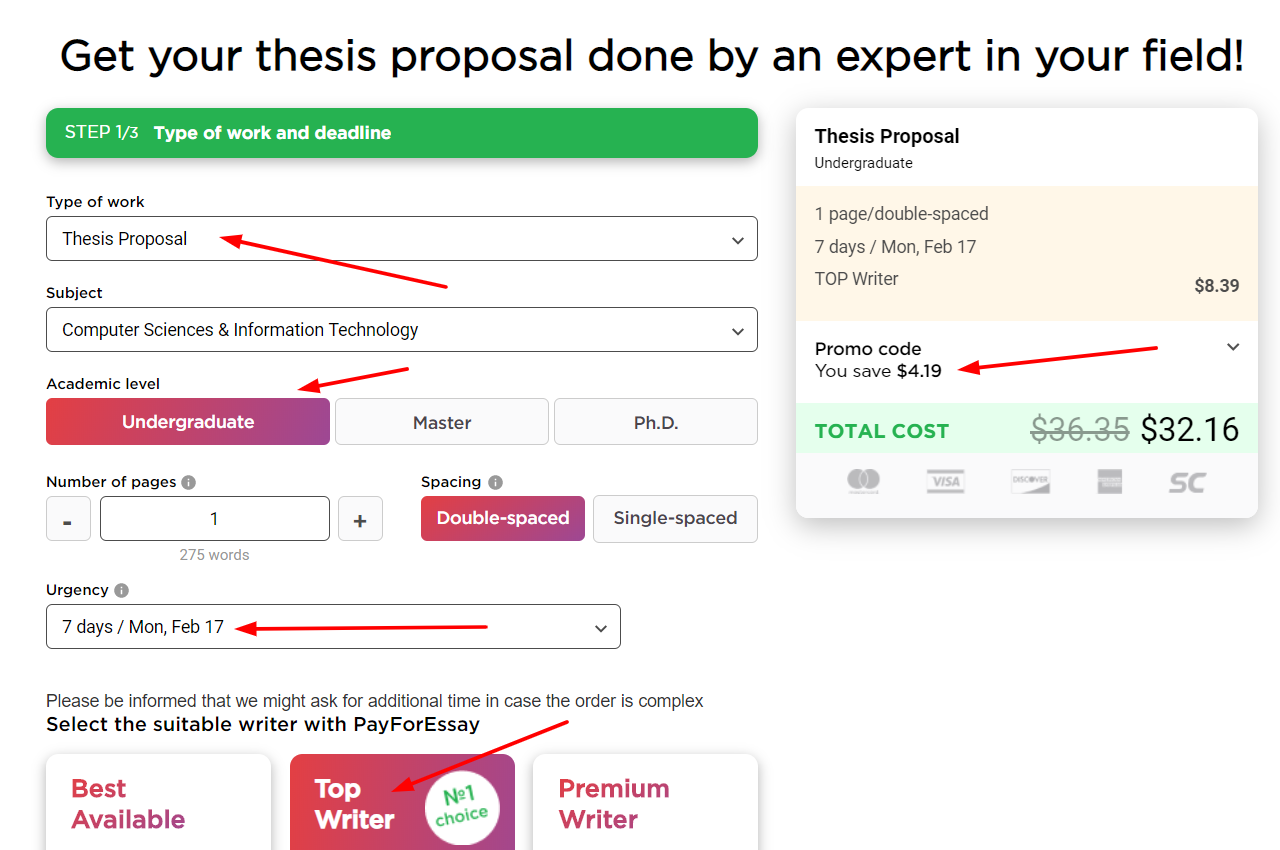The image size is (1280, 850).
Task: Click the Mastercard payment icon
Action: coord(864,481)
